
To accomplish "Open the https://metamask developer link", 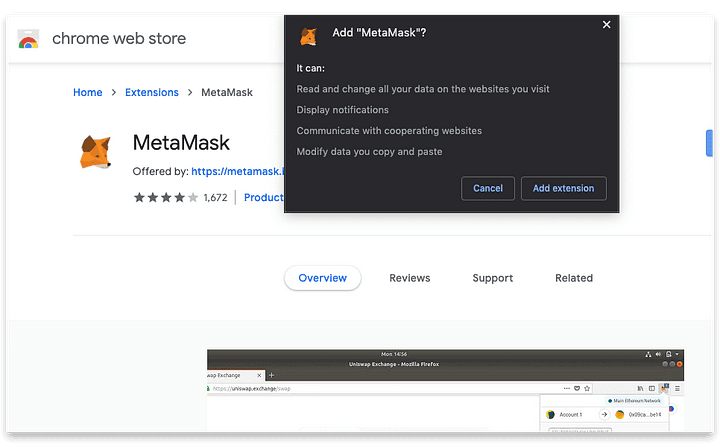I will (x=237, y=171).
